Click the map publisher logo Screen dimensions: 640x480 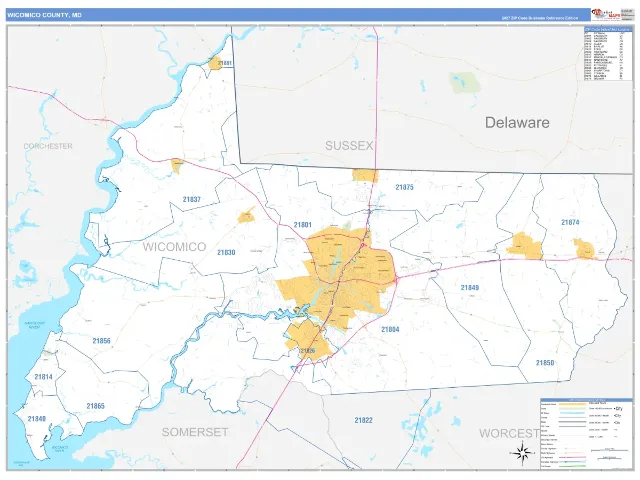606,14
